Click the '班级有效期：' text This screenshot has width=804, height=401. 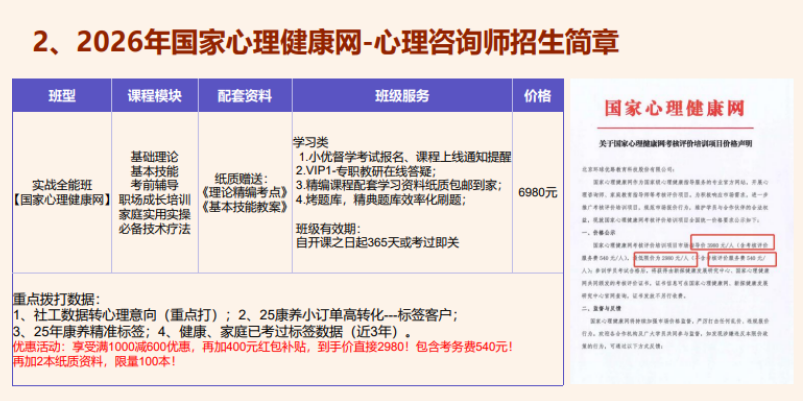tap(329, 228)
